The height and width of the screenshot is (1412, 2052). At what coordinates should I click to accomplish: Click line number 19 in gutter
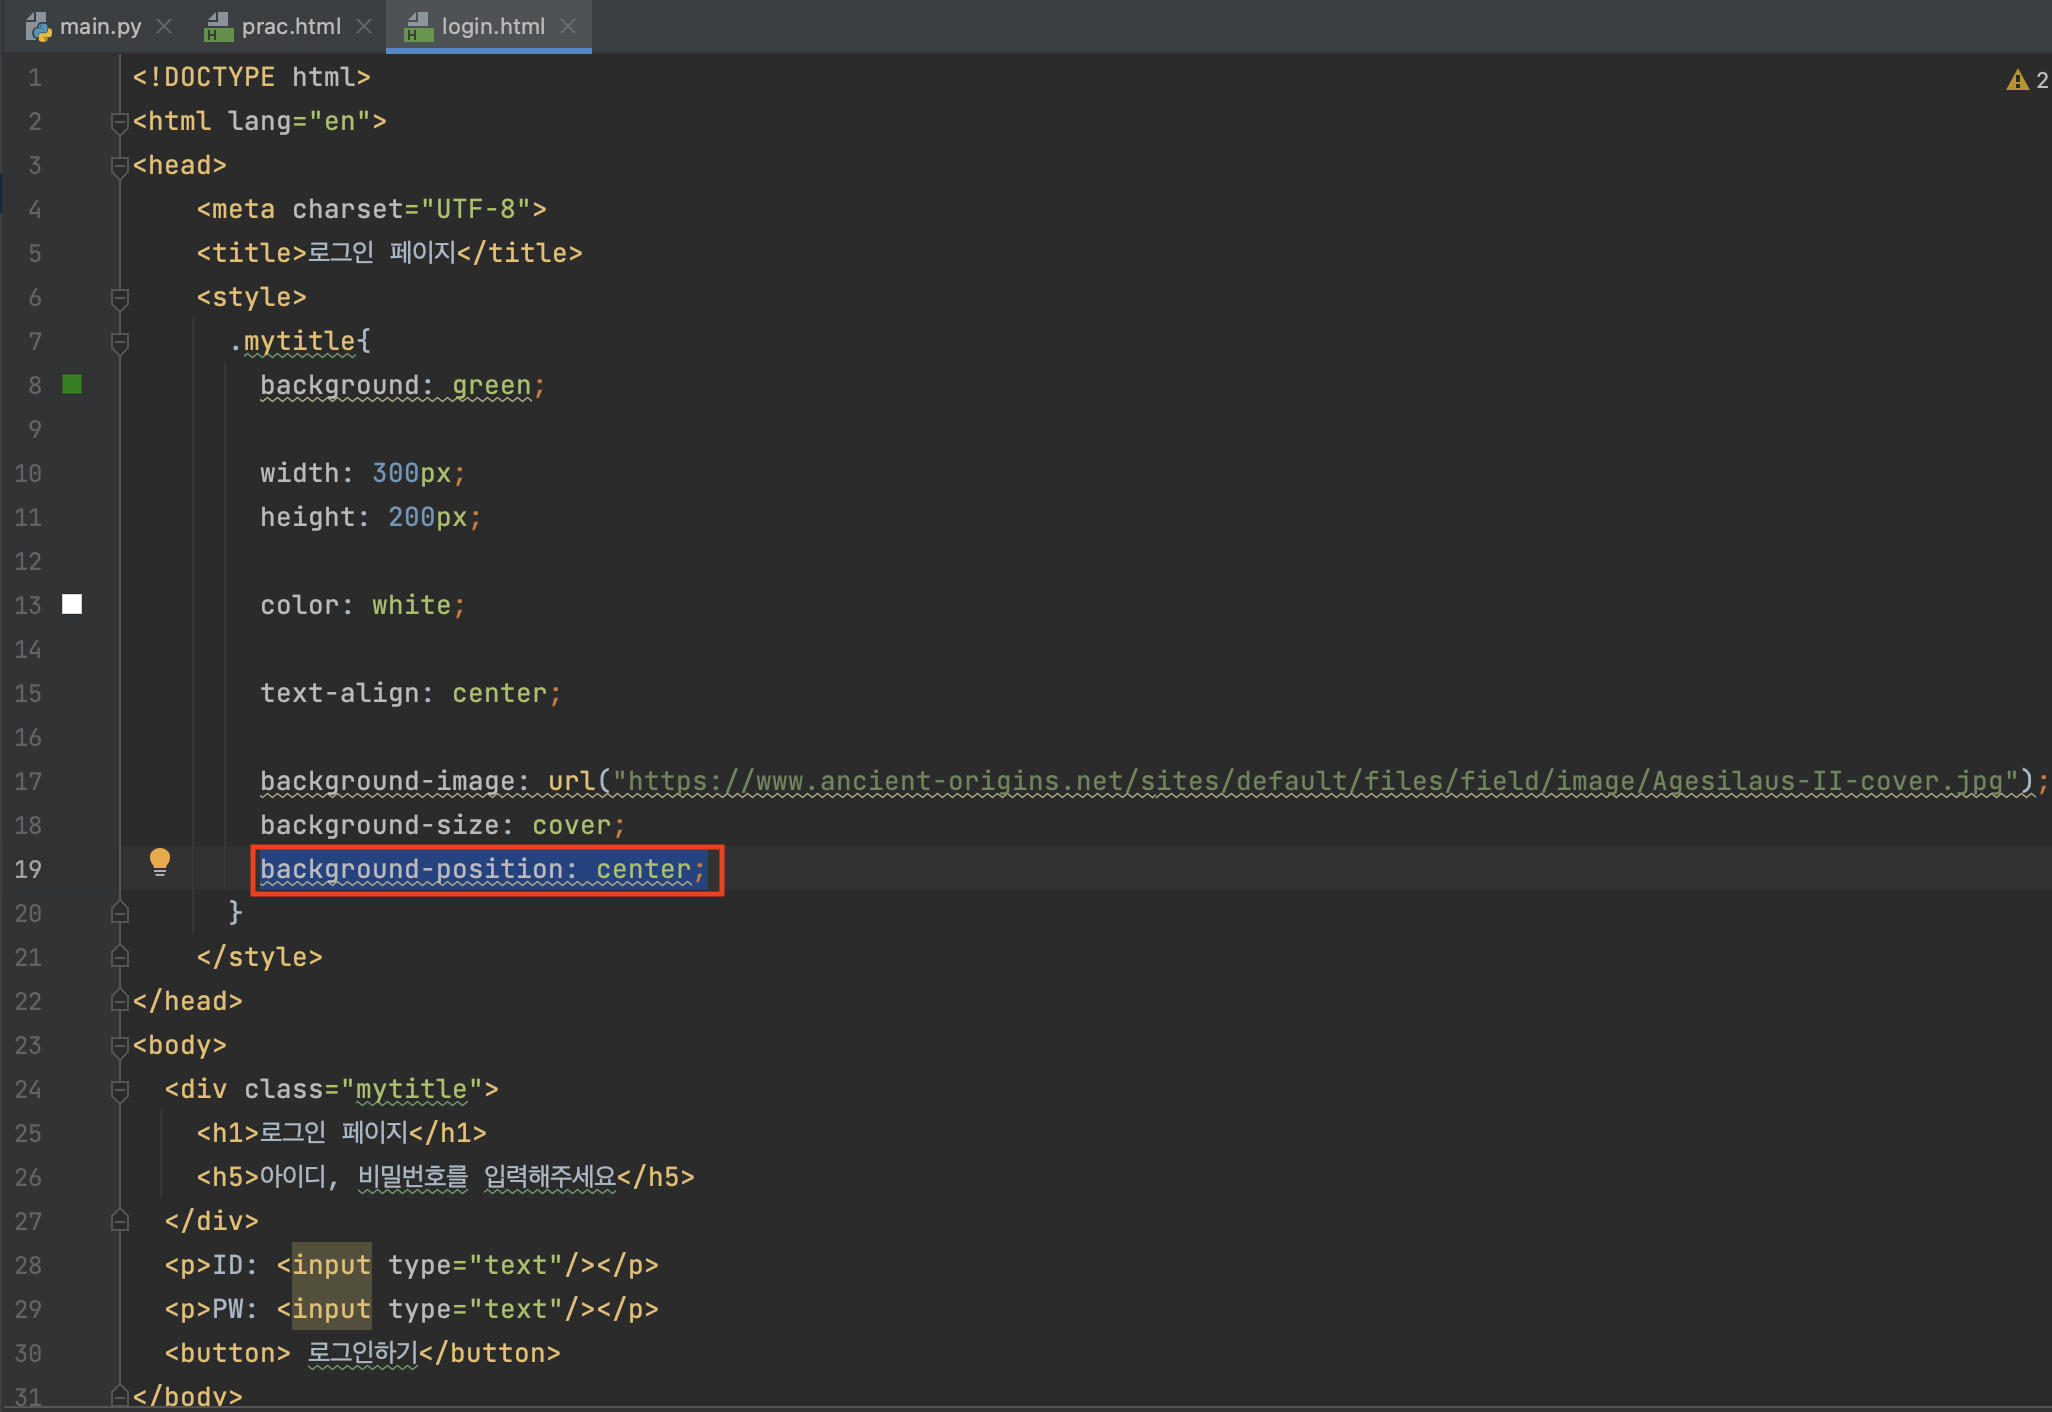28,869
